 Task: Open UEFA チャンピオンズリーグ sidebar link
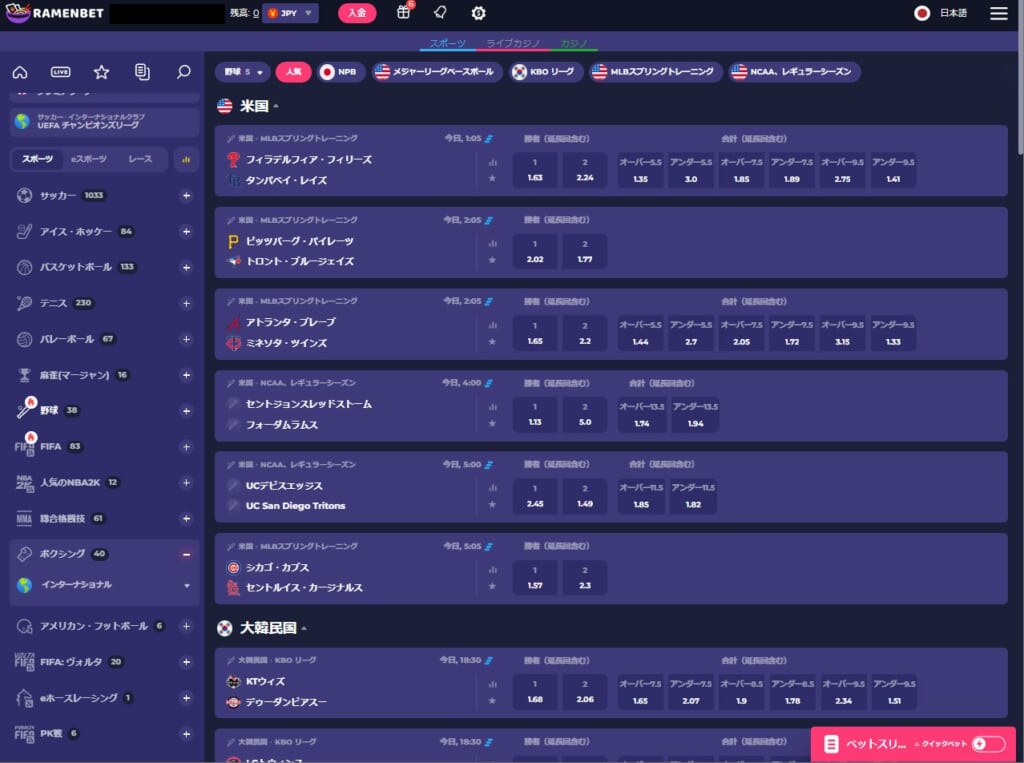(x=104, y=122)
